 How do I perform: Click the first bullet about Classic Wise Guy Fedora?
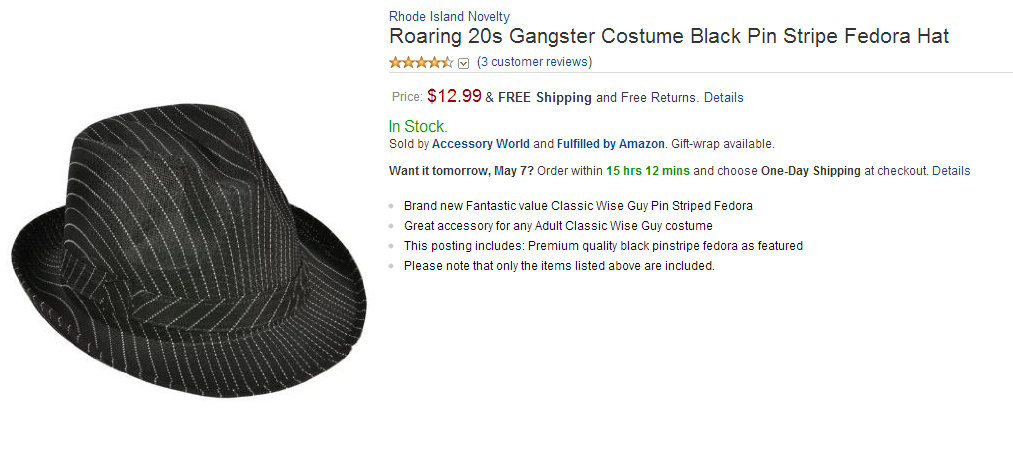point(578,205)
